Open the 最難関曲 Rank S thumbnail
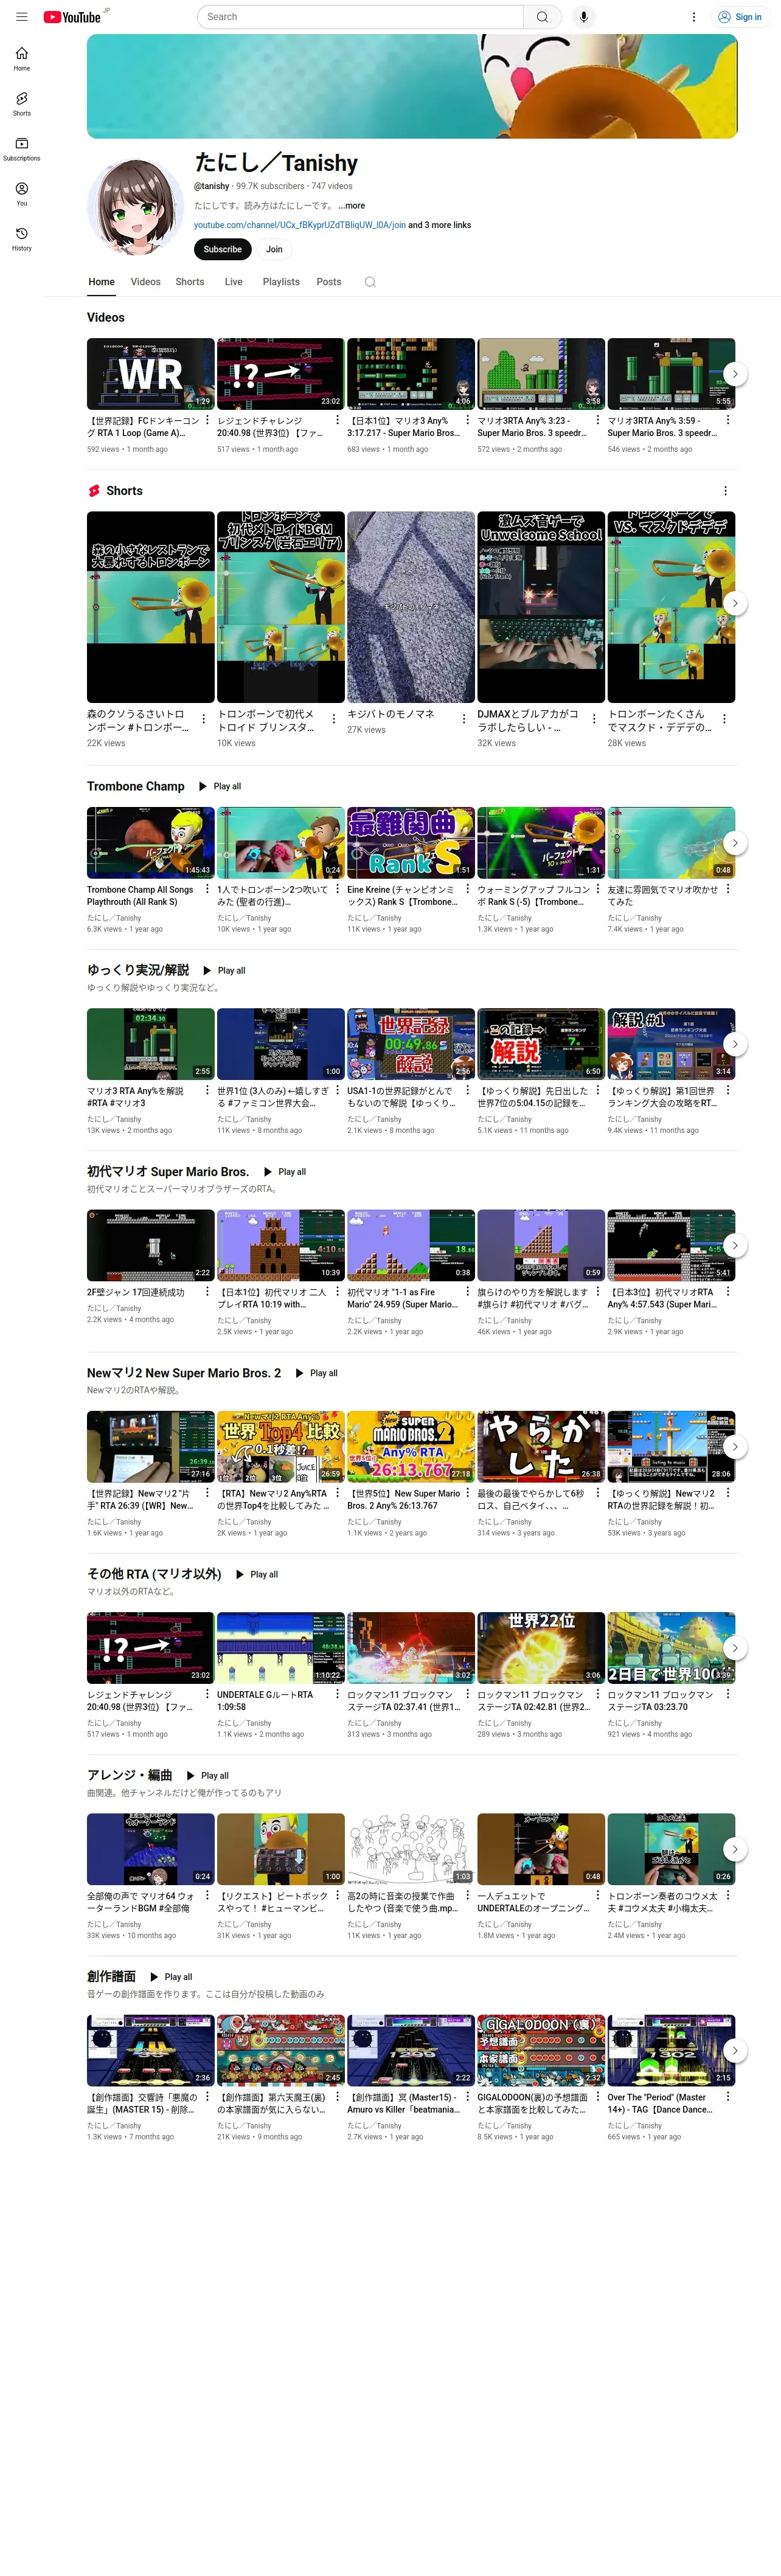Image resolution: width=781 pixels, height=2576 pixels. coord(411,843)
